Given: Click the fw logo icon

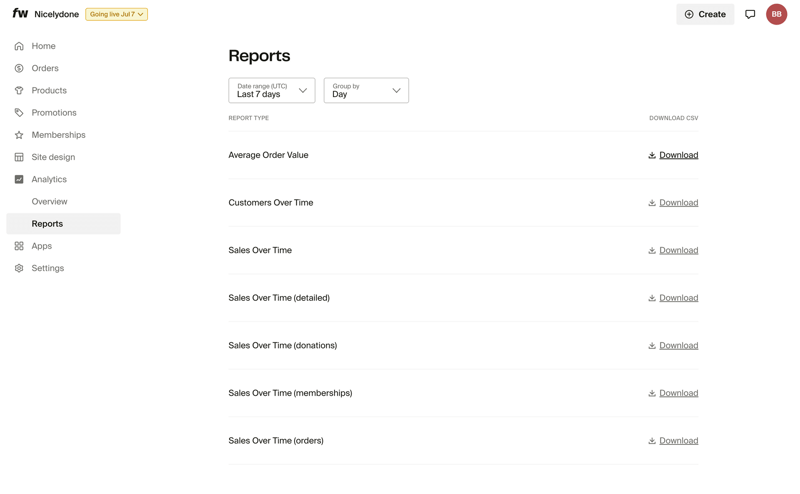Looking at the screenshot, I should [20, 13].
